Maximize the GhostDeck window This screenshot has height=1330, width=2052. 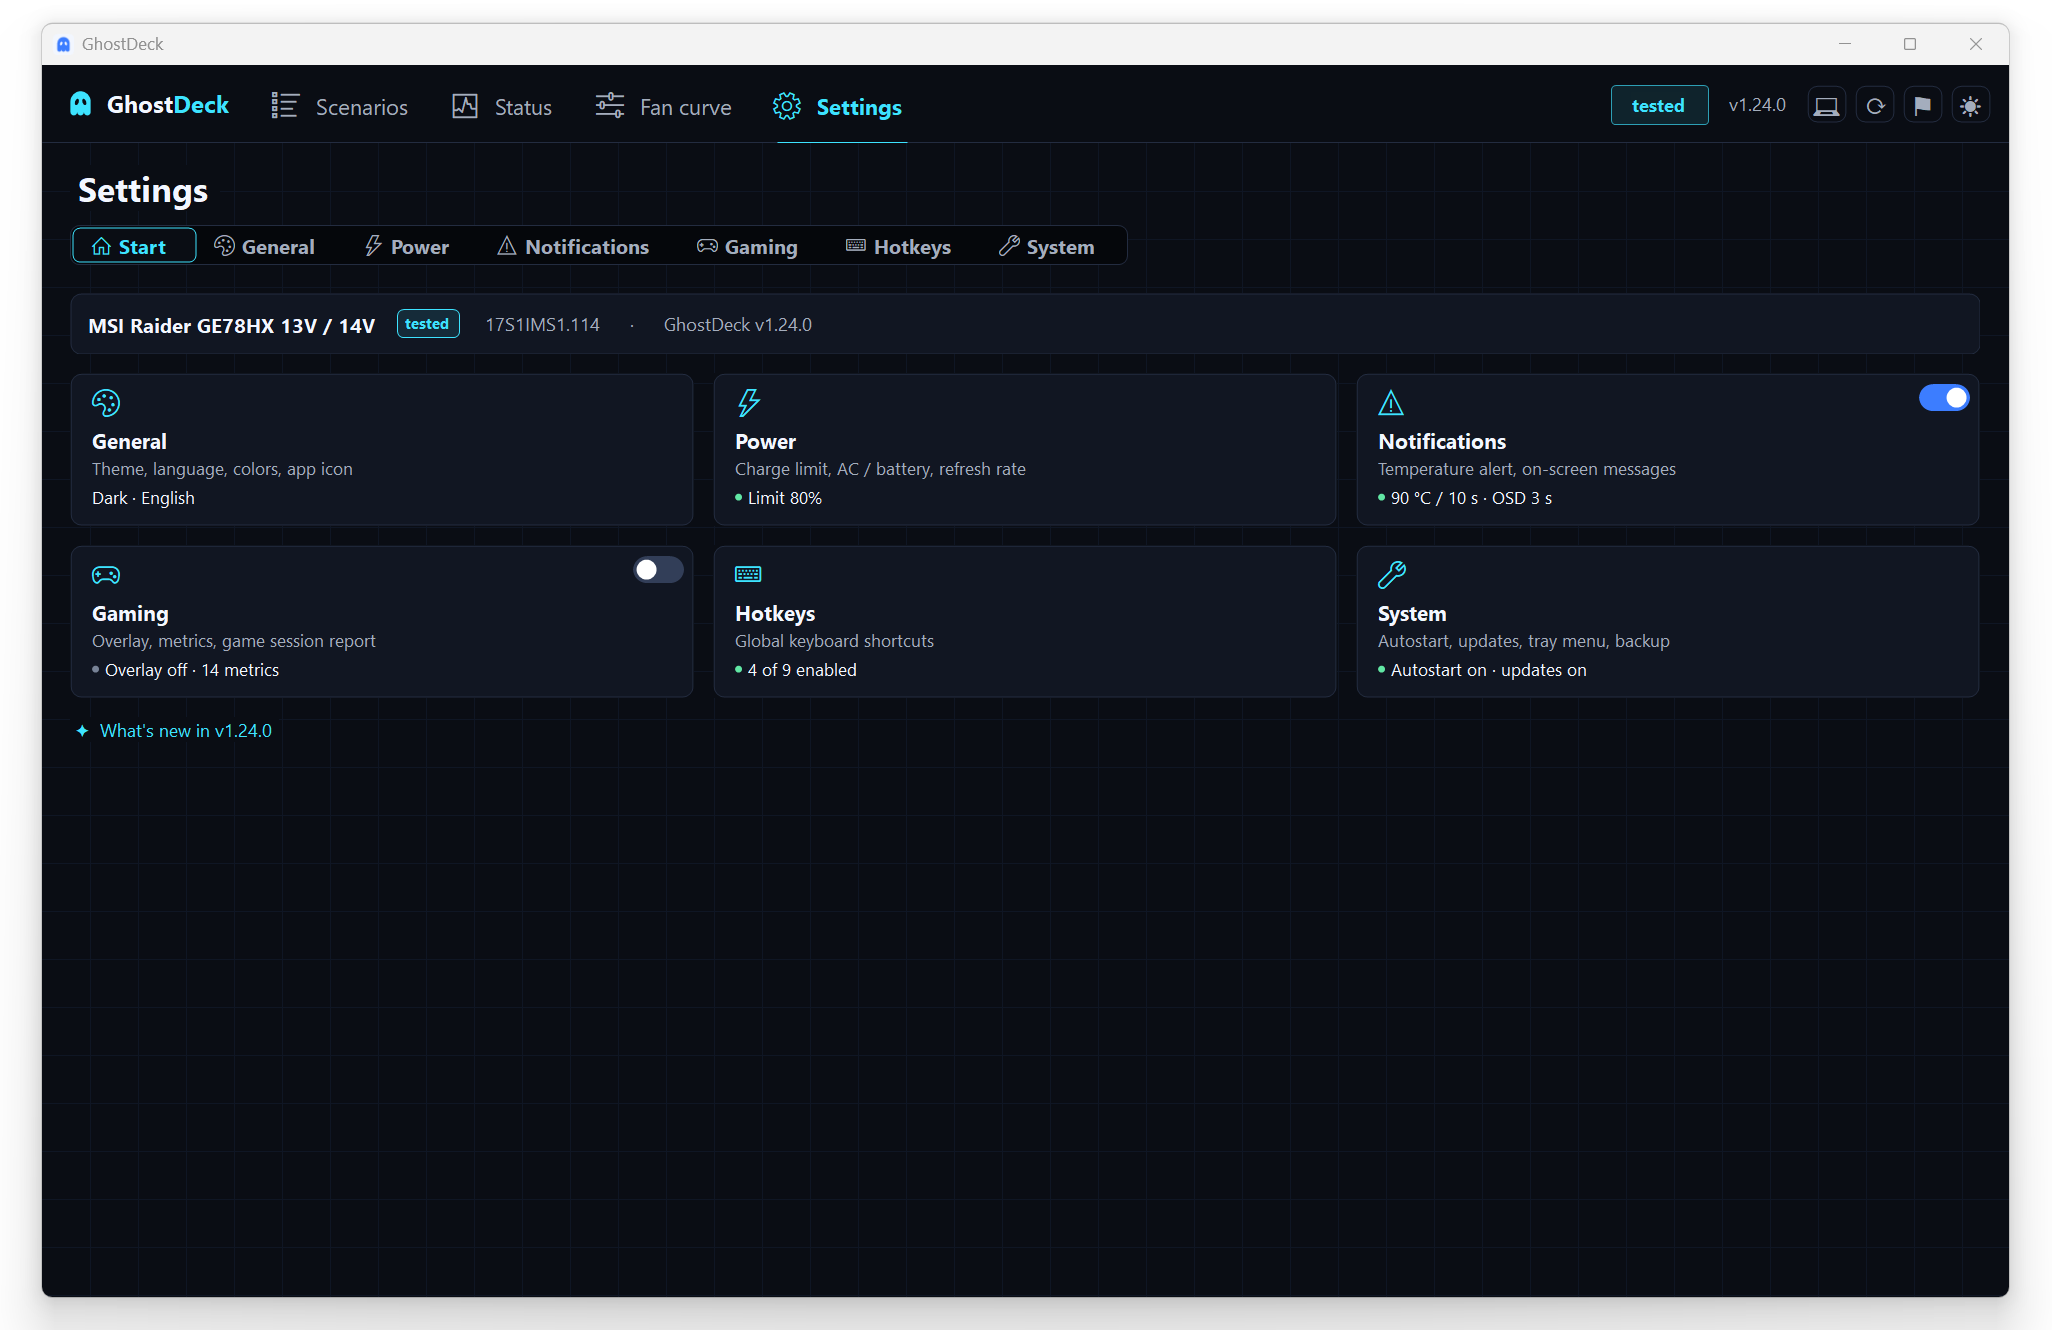point(1910,44)
